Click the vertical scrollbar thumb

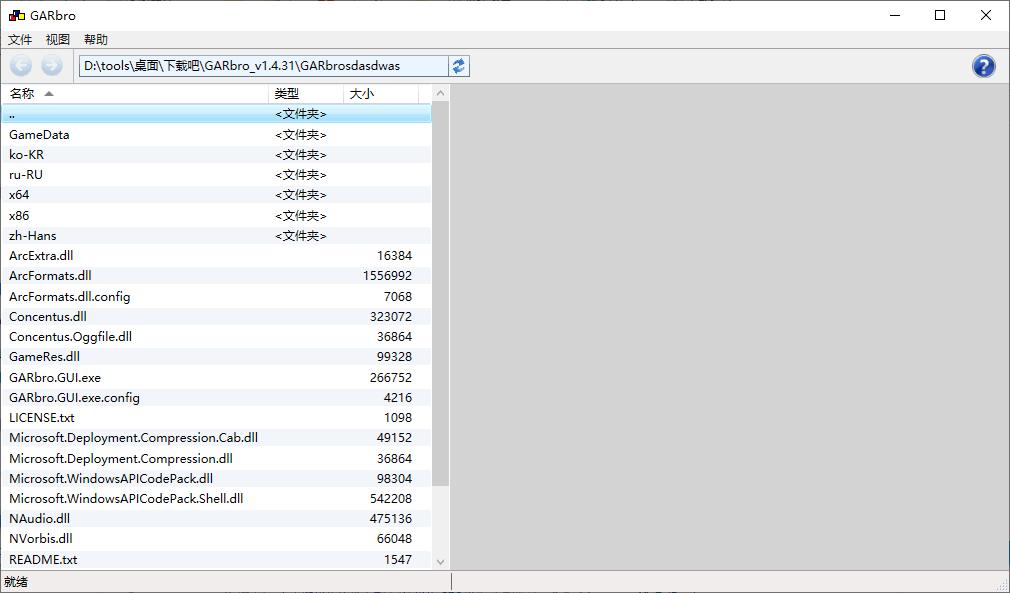(441, 294)
